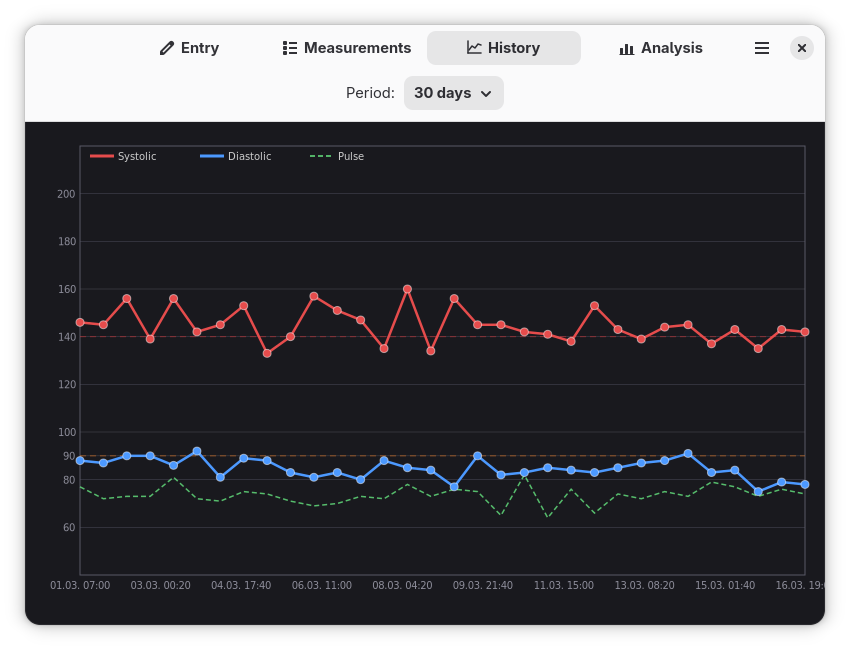Click the first diastolic data point

tap(80, 460)
